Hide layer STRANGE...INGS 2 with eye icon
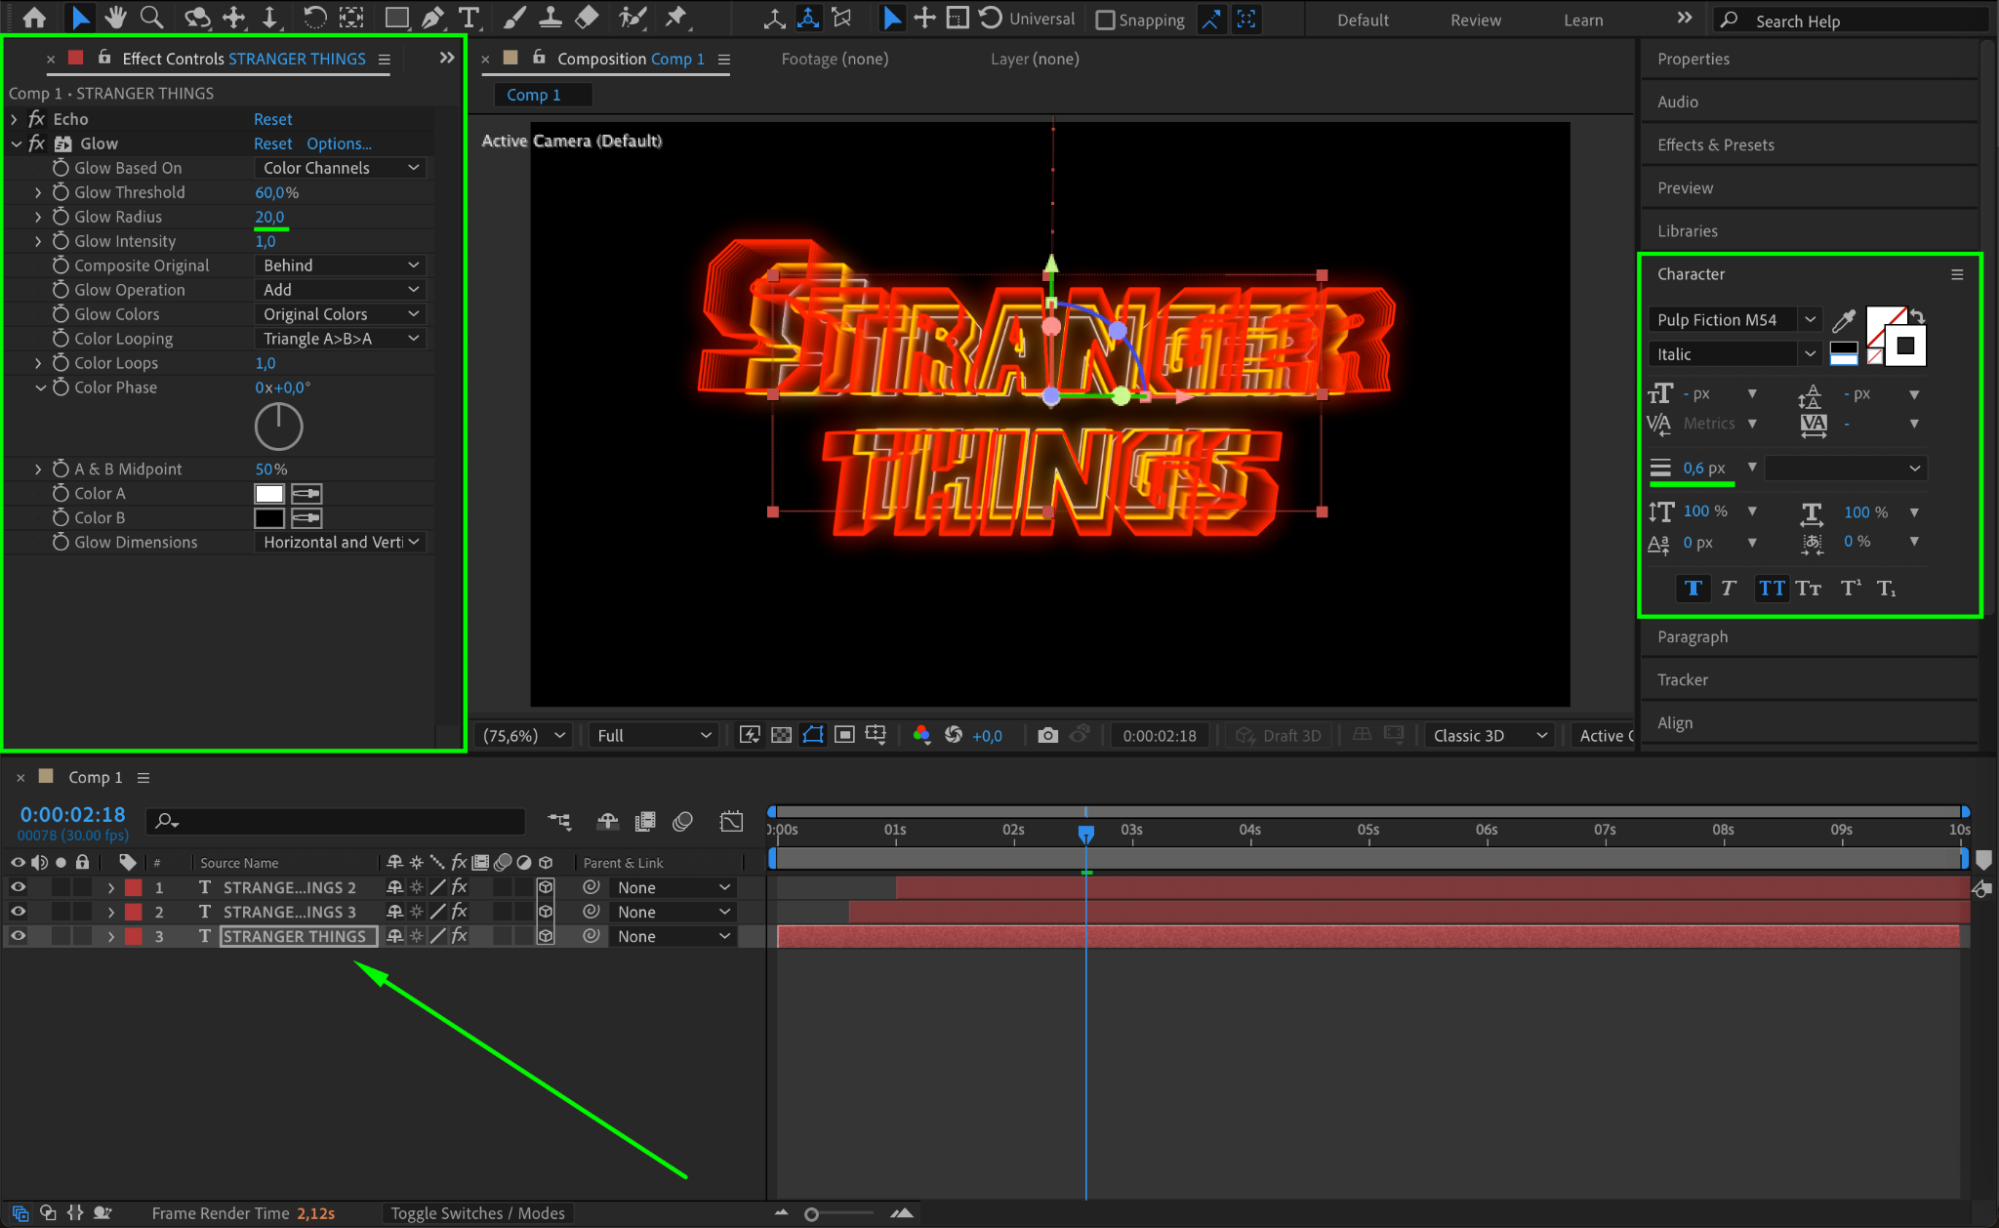 point(18,887)
